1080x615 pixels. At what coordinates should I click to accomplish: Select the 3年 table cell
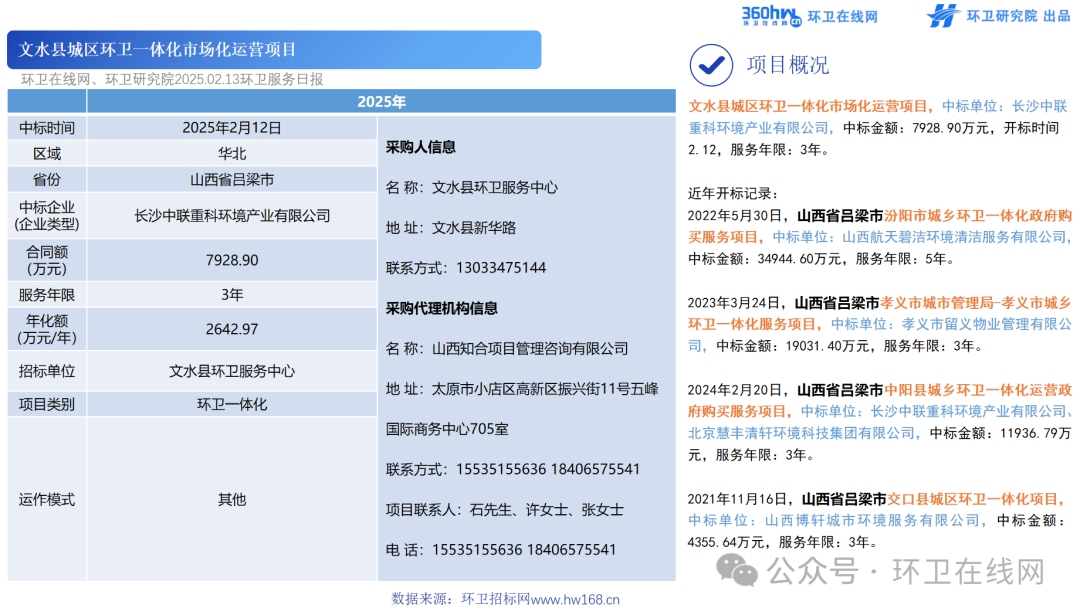[231, 295]
